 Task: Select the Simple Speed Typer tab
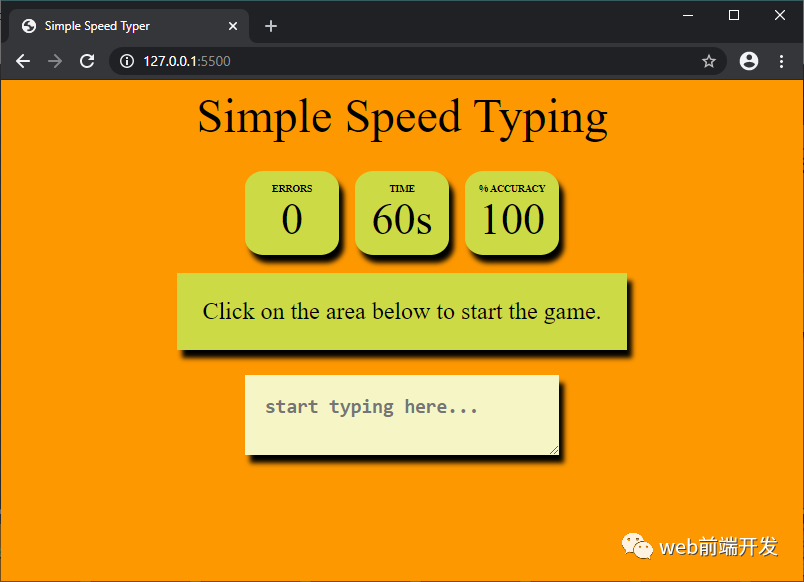point(129,26)
